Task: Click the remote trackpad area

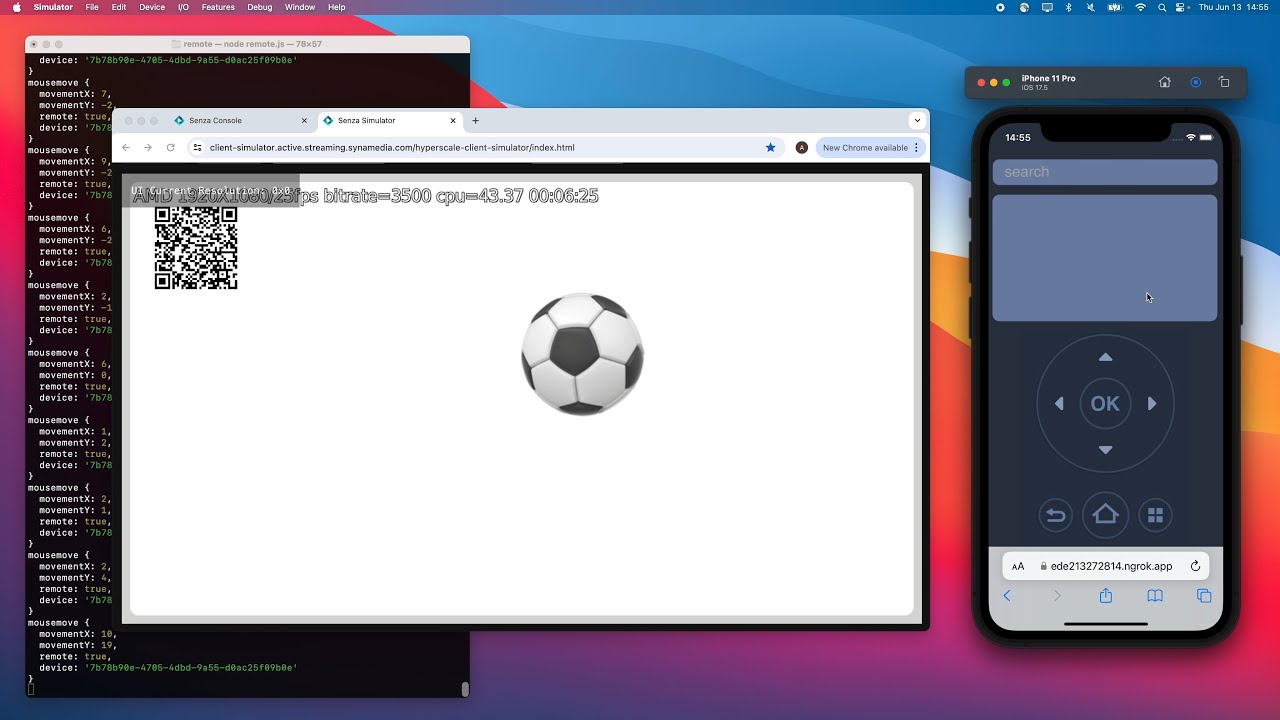Action: coord(1105,258)
